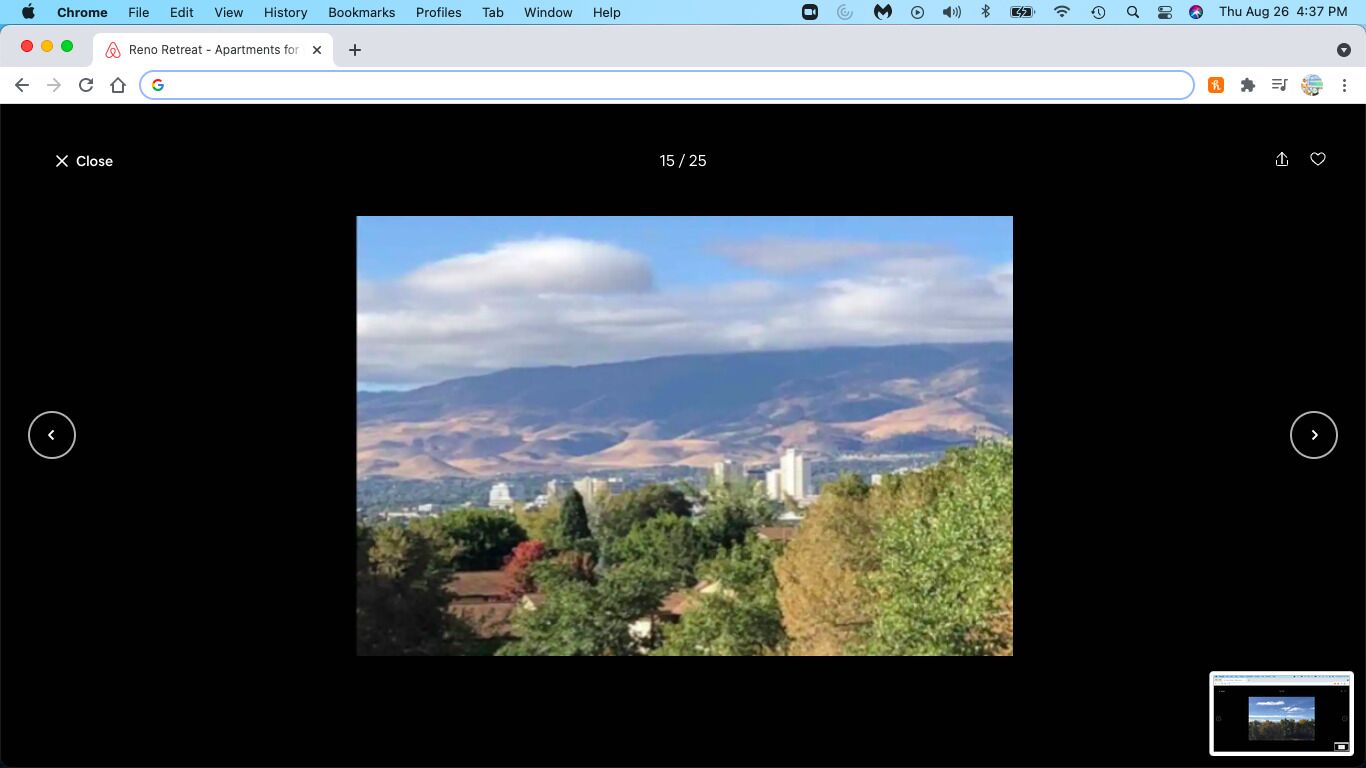Open the Tab menu

click(493, 12)
